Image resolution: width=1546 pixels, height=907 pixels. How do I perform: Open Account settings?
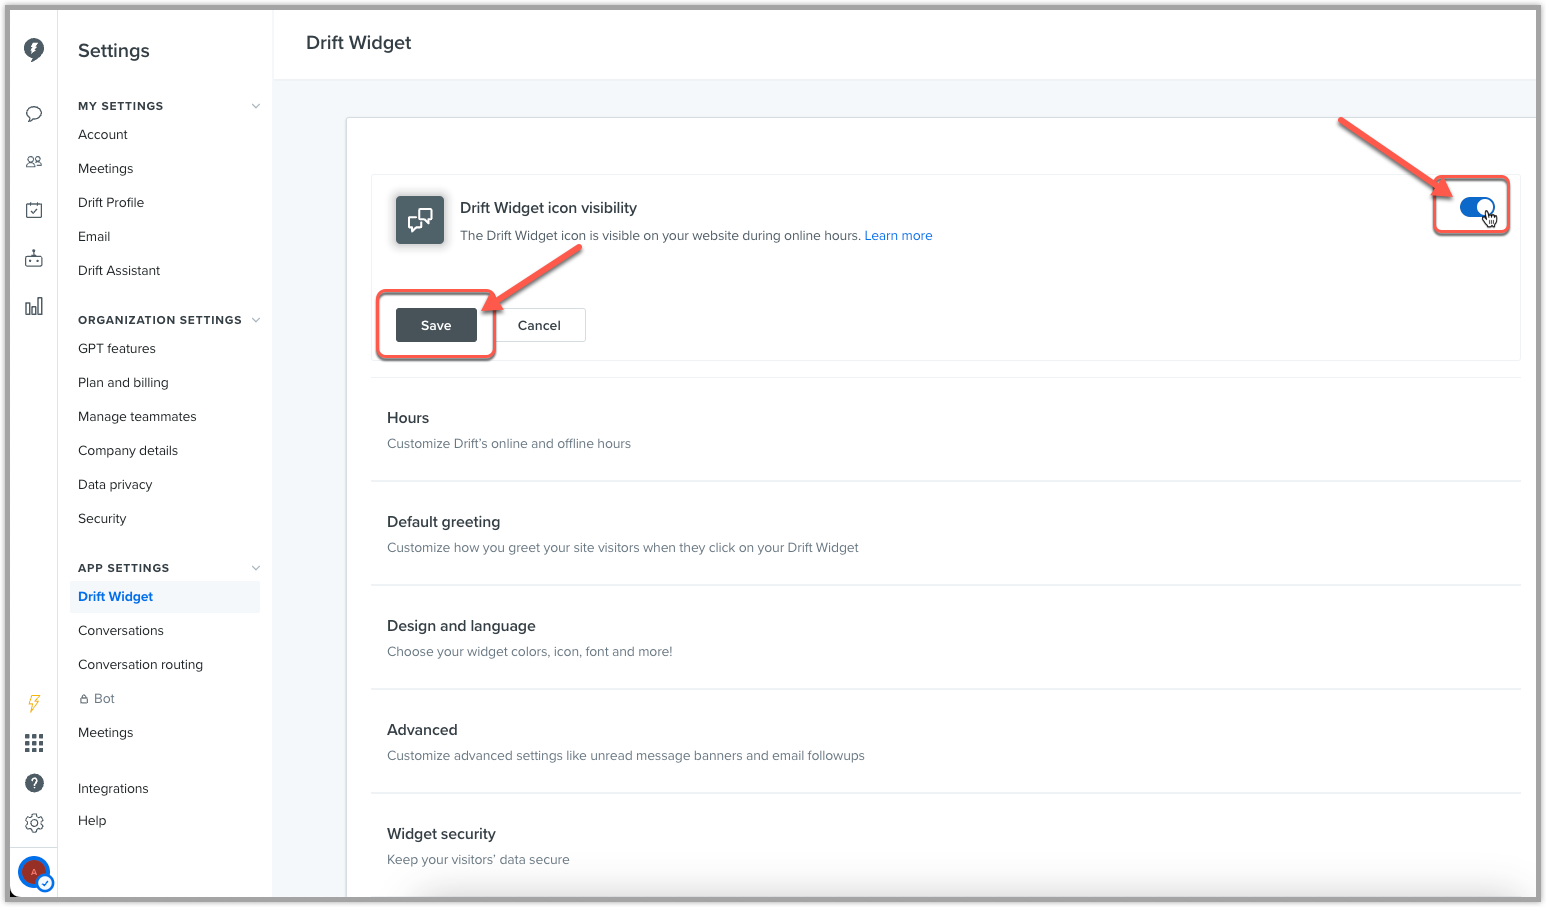point(103,135)
